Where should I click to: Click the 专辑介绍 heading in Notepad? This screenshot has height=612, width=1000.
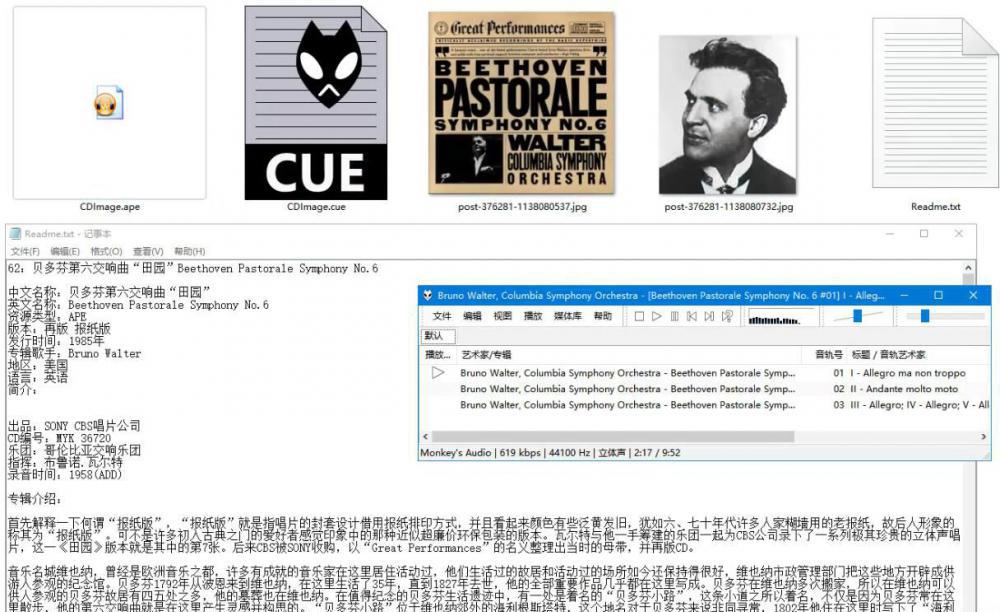(35, 499)
